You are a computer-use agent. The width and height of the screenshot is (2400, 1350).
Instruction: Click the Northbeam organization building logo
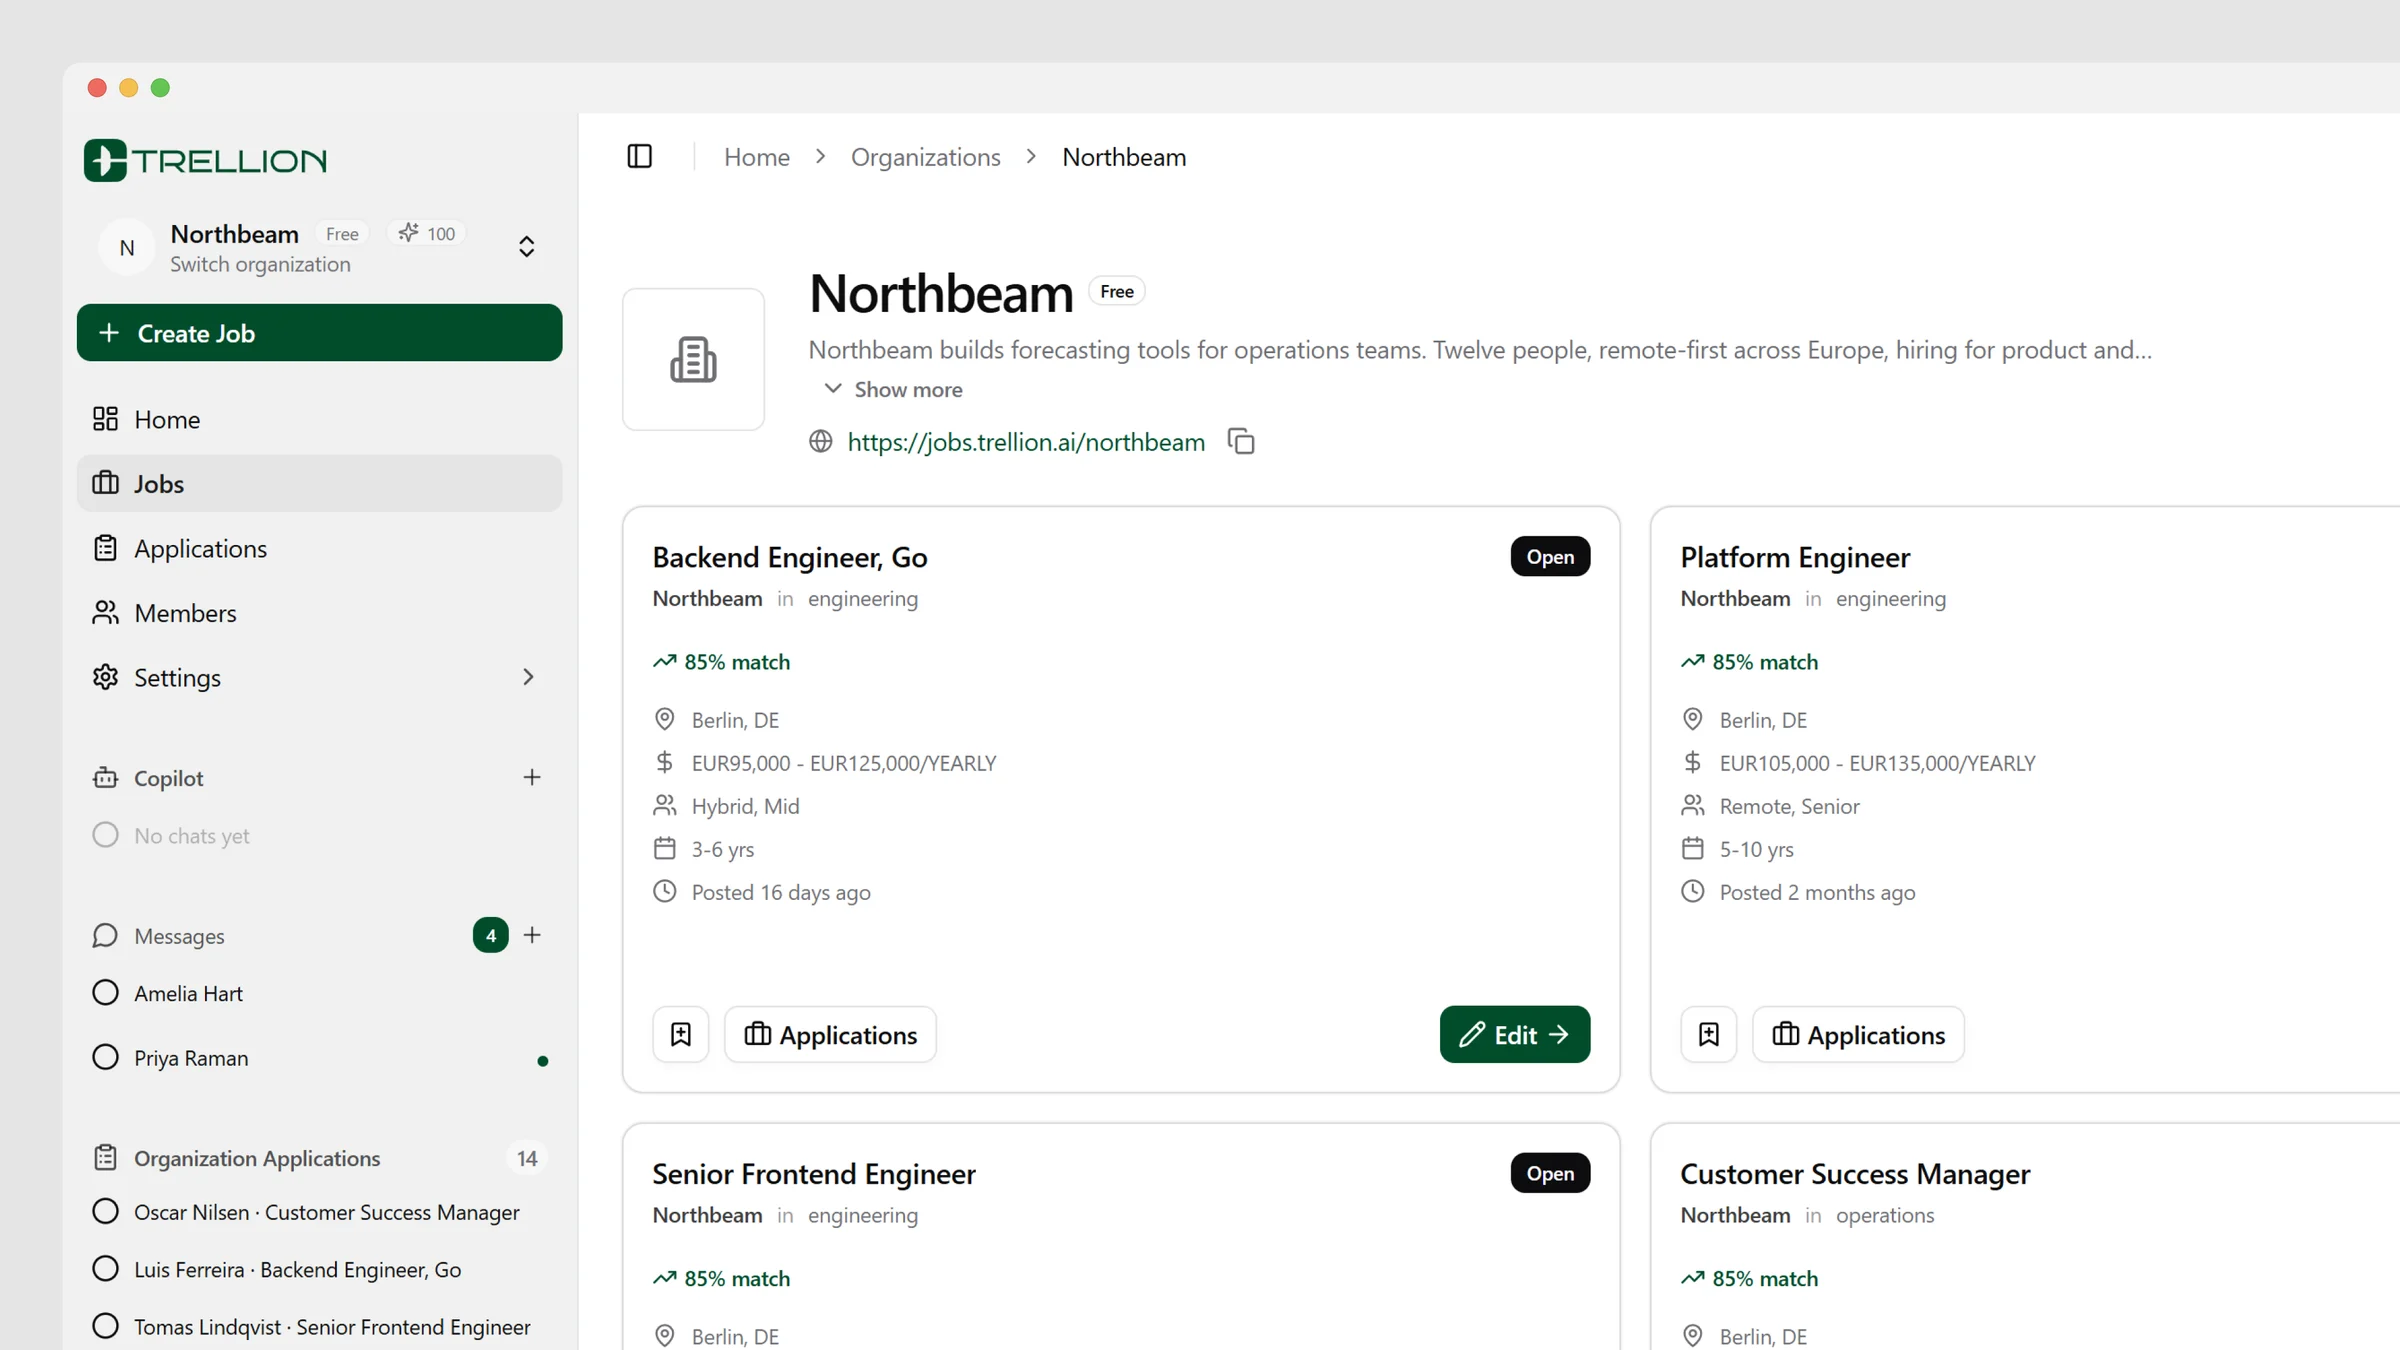click(693, 359)
